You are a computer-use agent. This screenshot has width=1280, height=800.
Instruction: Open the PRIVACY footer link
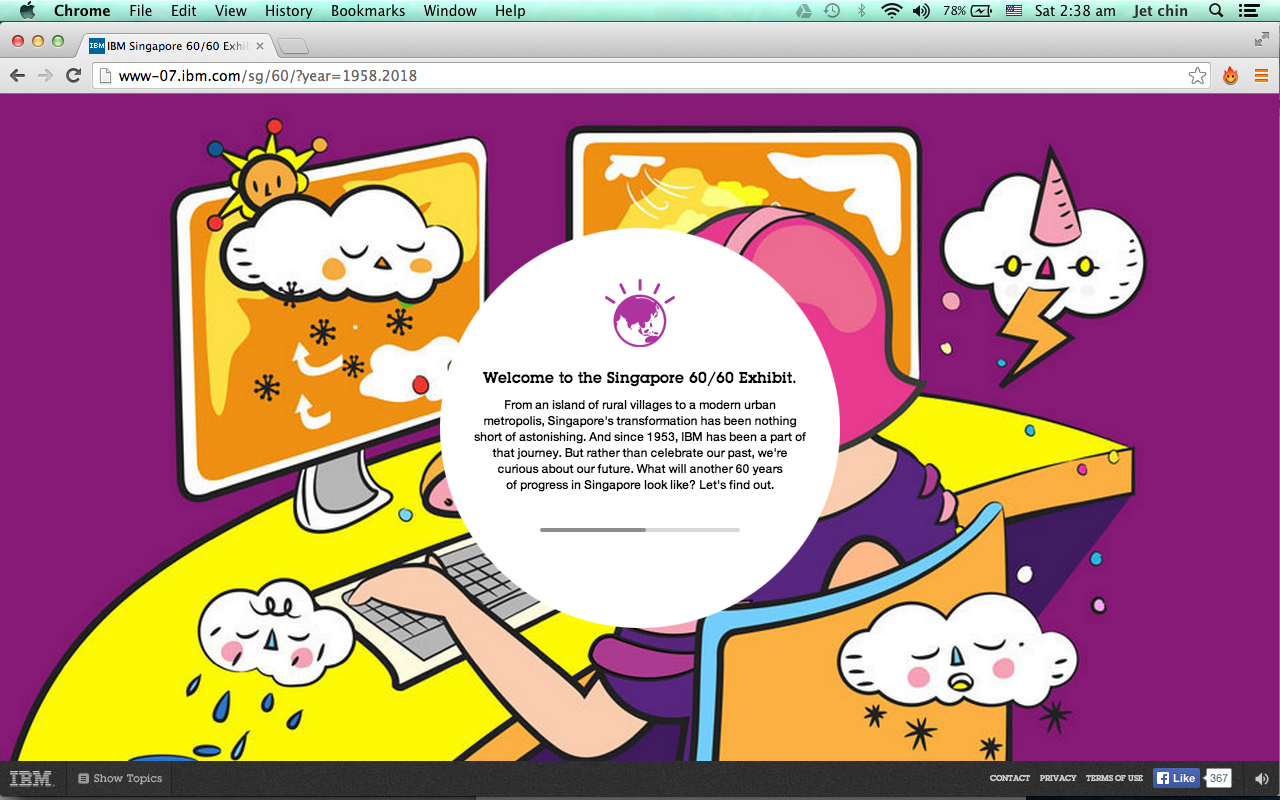pyautogui.click(x=1058, y=778)
